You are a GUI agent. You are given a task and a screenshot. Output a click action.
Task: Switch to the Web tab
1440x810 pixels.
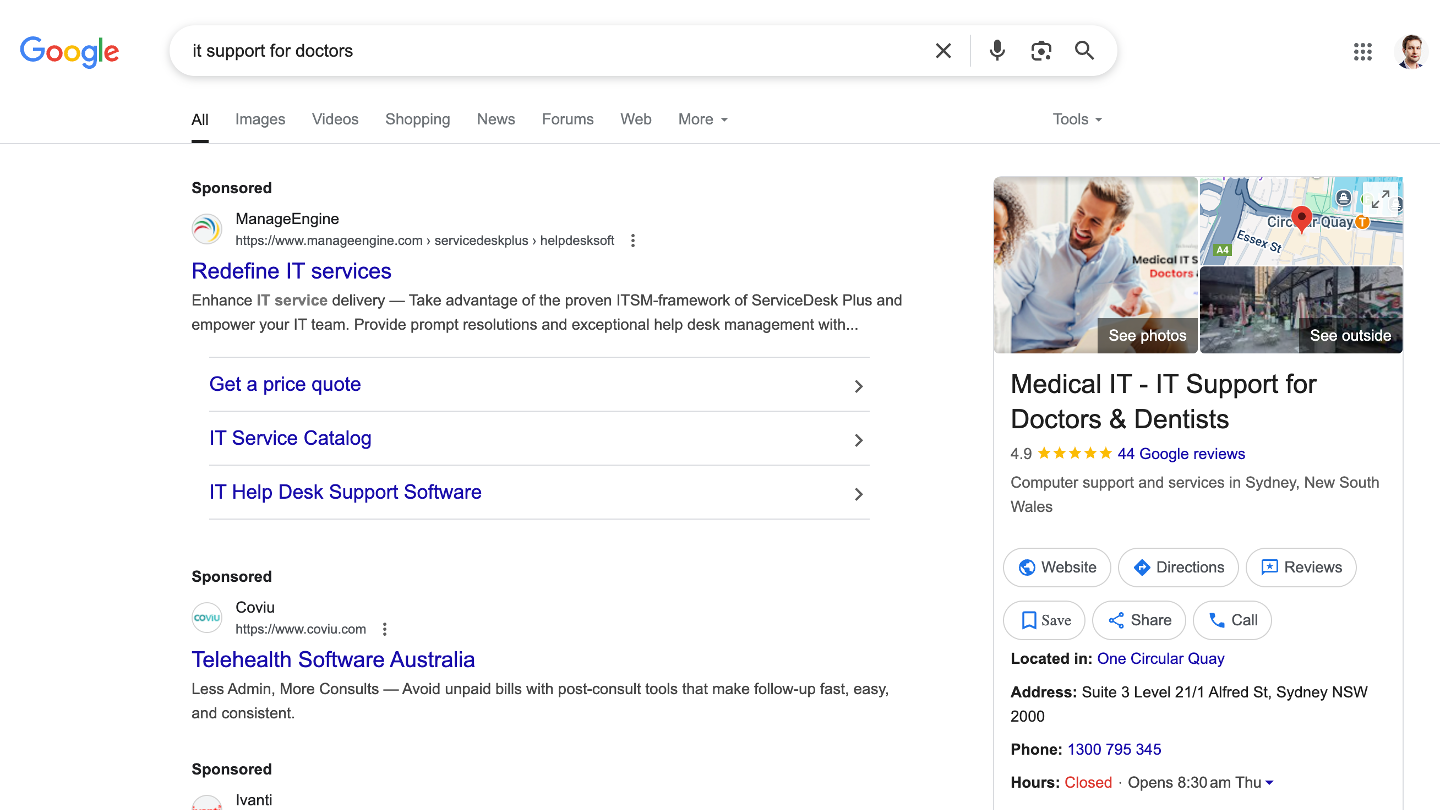636,119
